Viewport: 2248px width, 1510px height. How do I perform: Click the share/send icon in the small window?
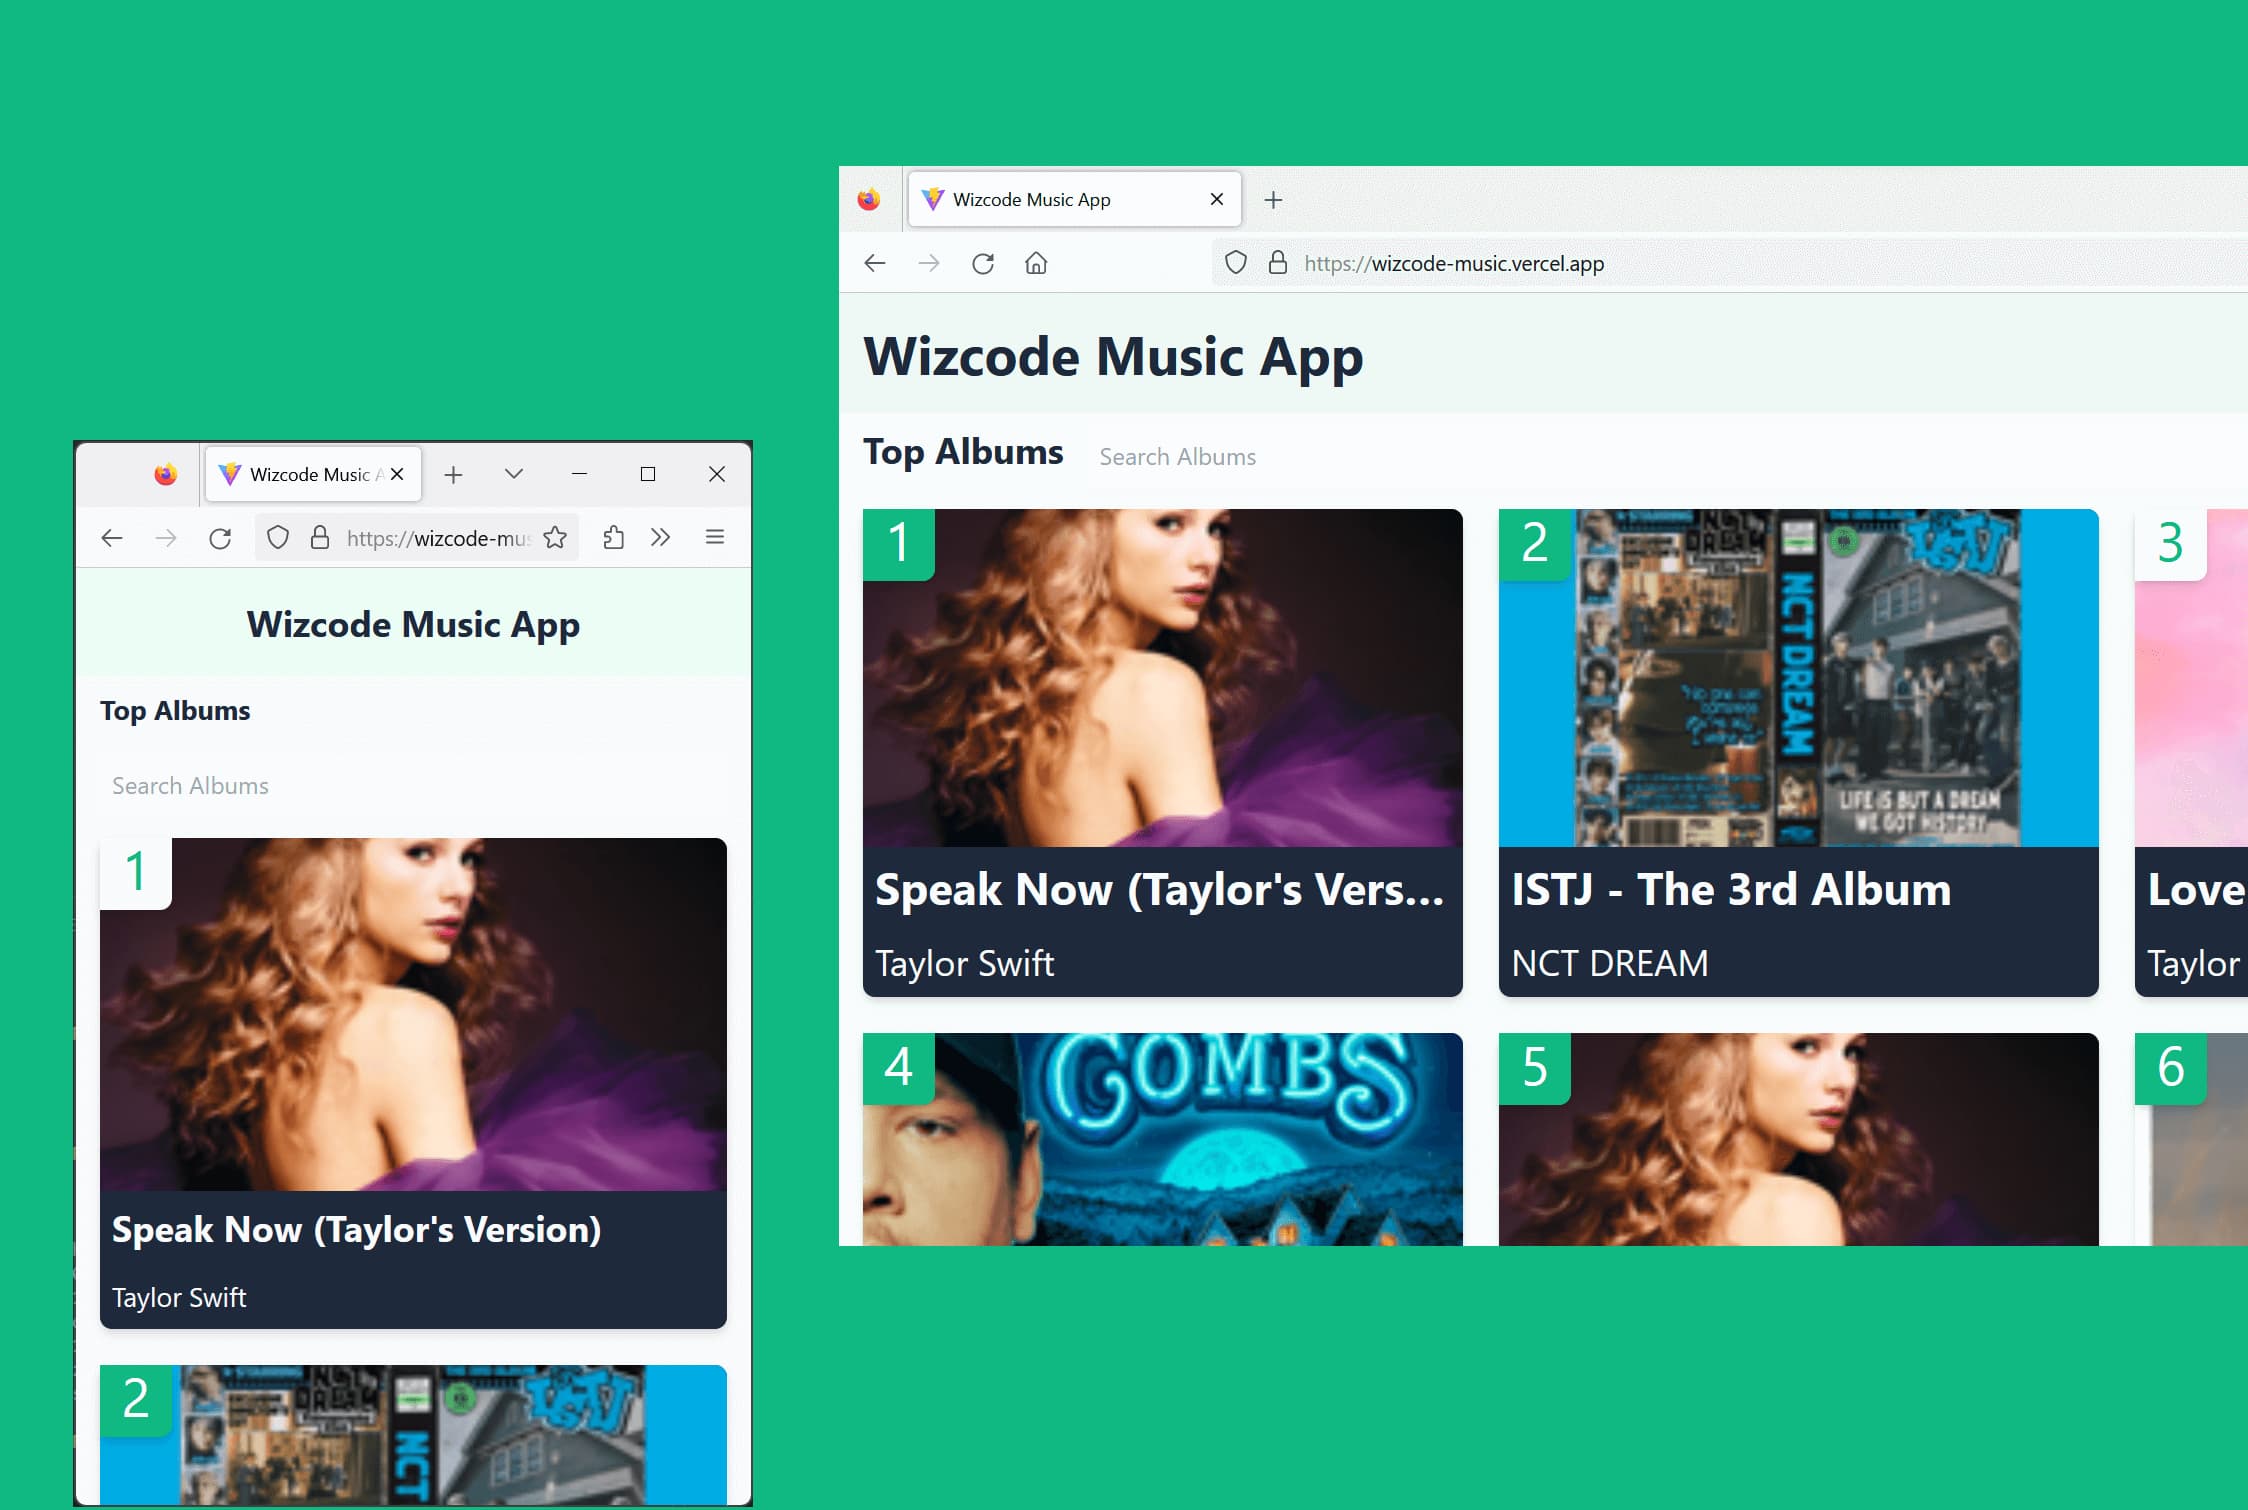click(613, 537)
